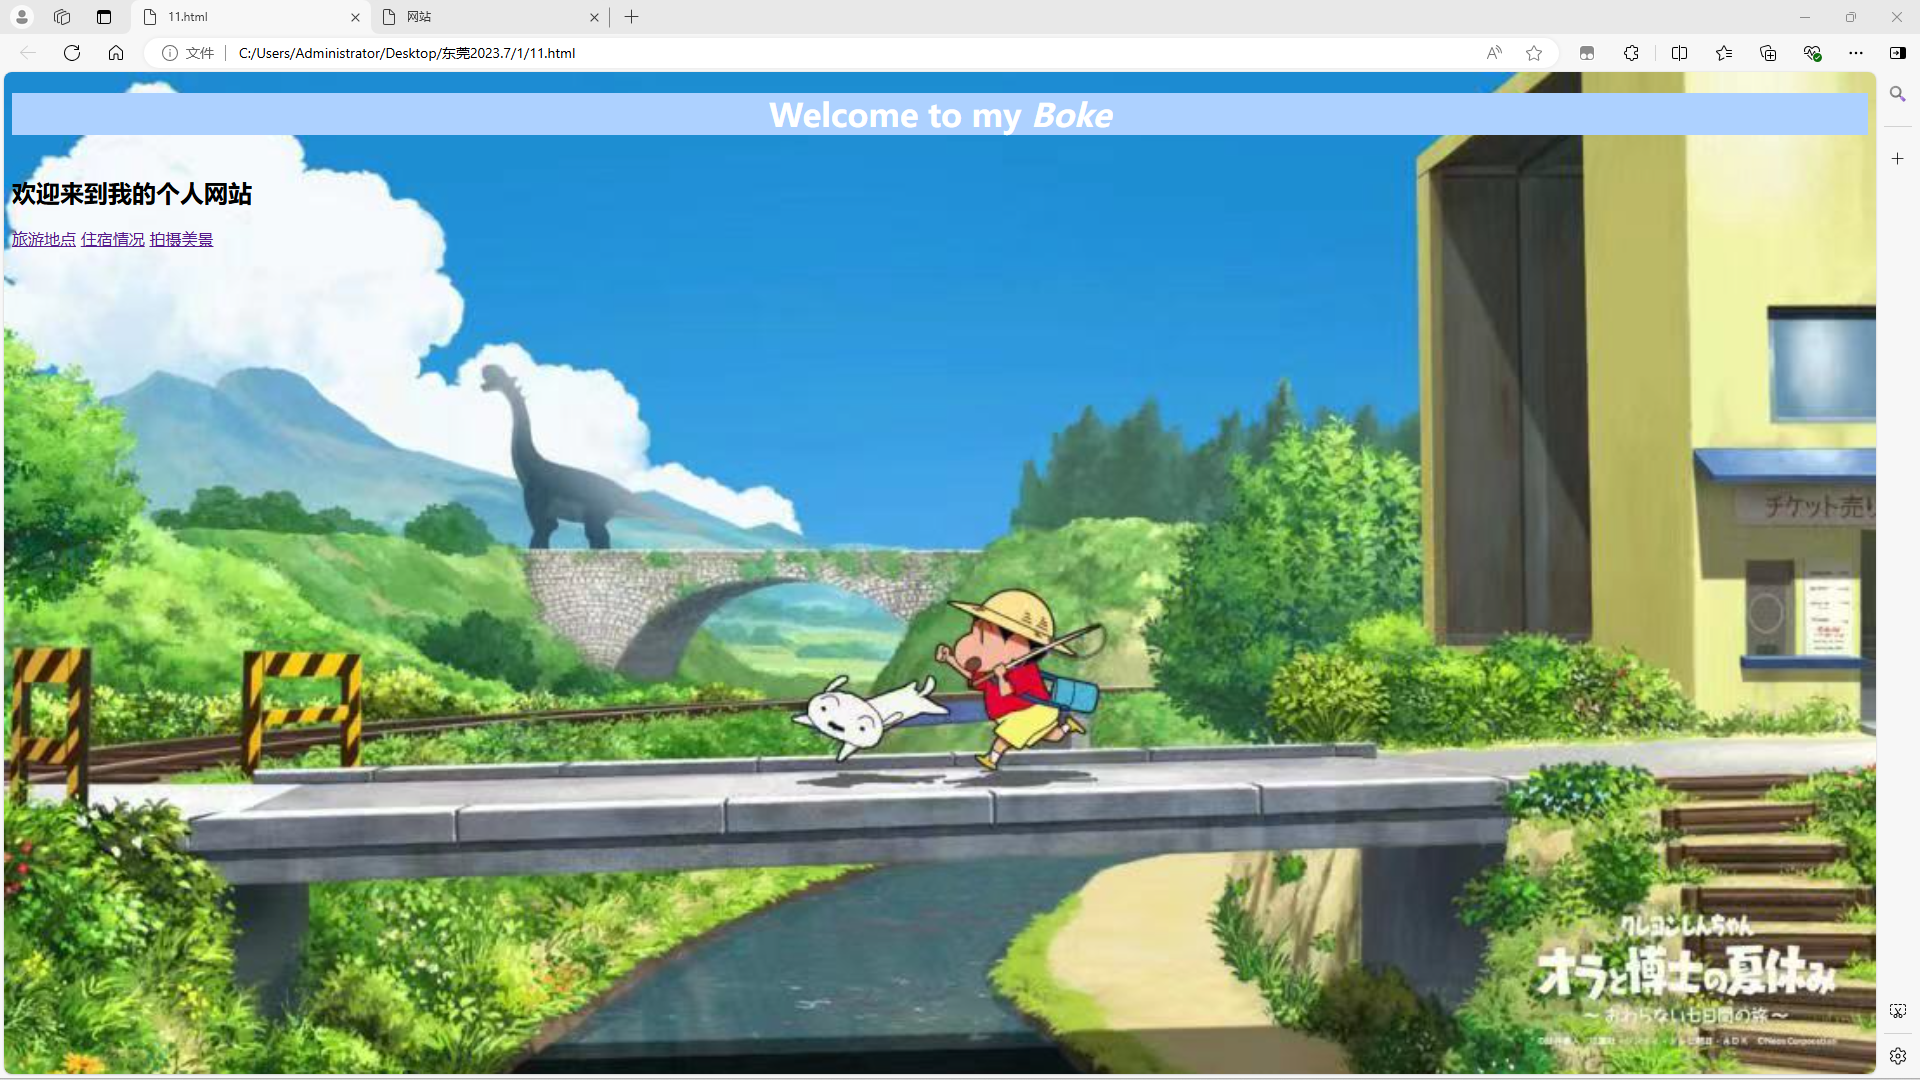
Task: Close the 11.html tab
Action: 355,17
